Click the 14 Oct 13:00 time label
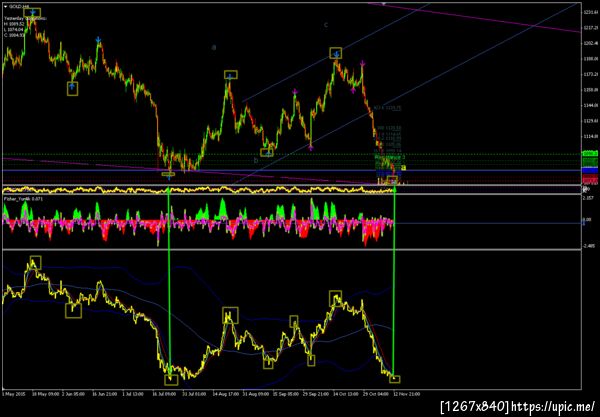 coord(346,394)
